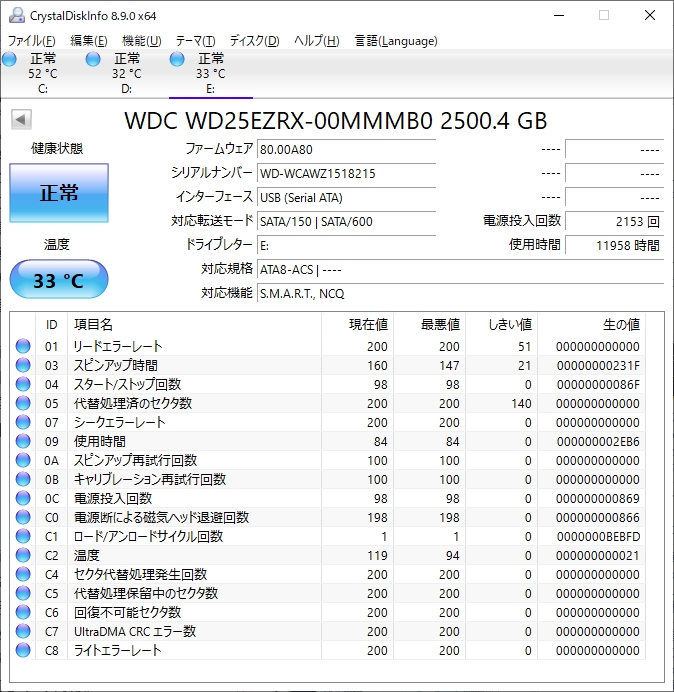This screenshot has height=692, width=674.
Task: Click status orb of row 0C 電源投入回数
Action: pyautogui.click(x=23, y=498)
